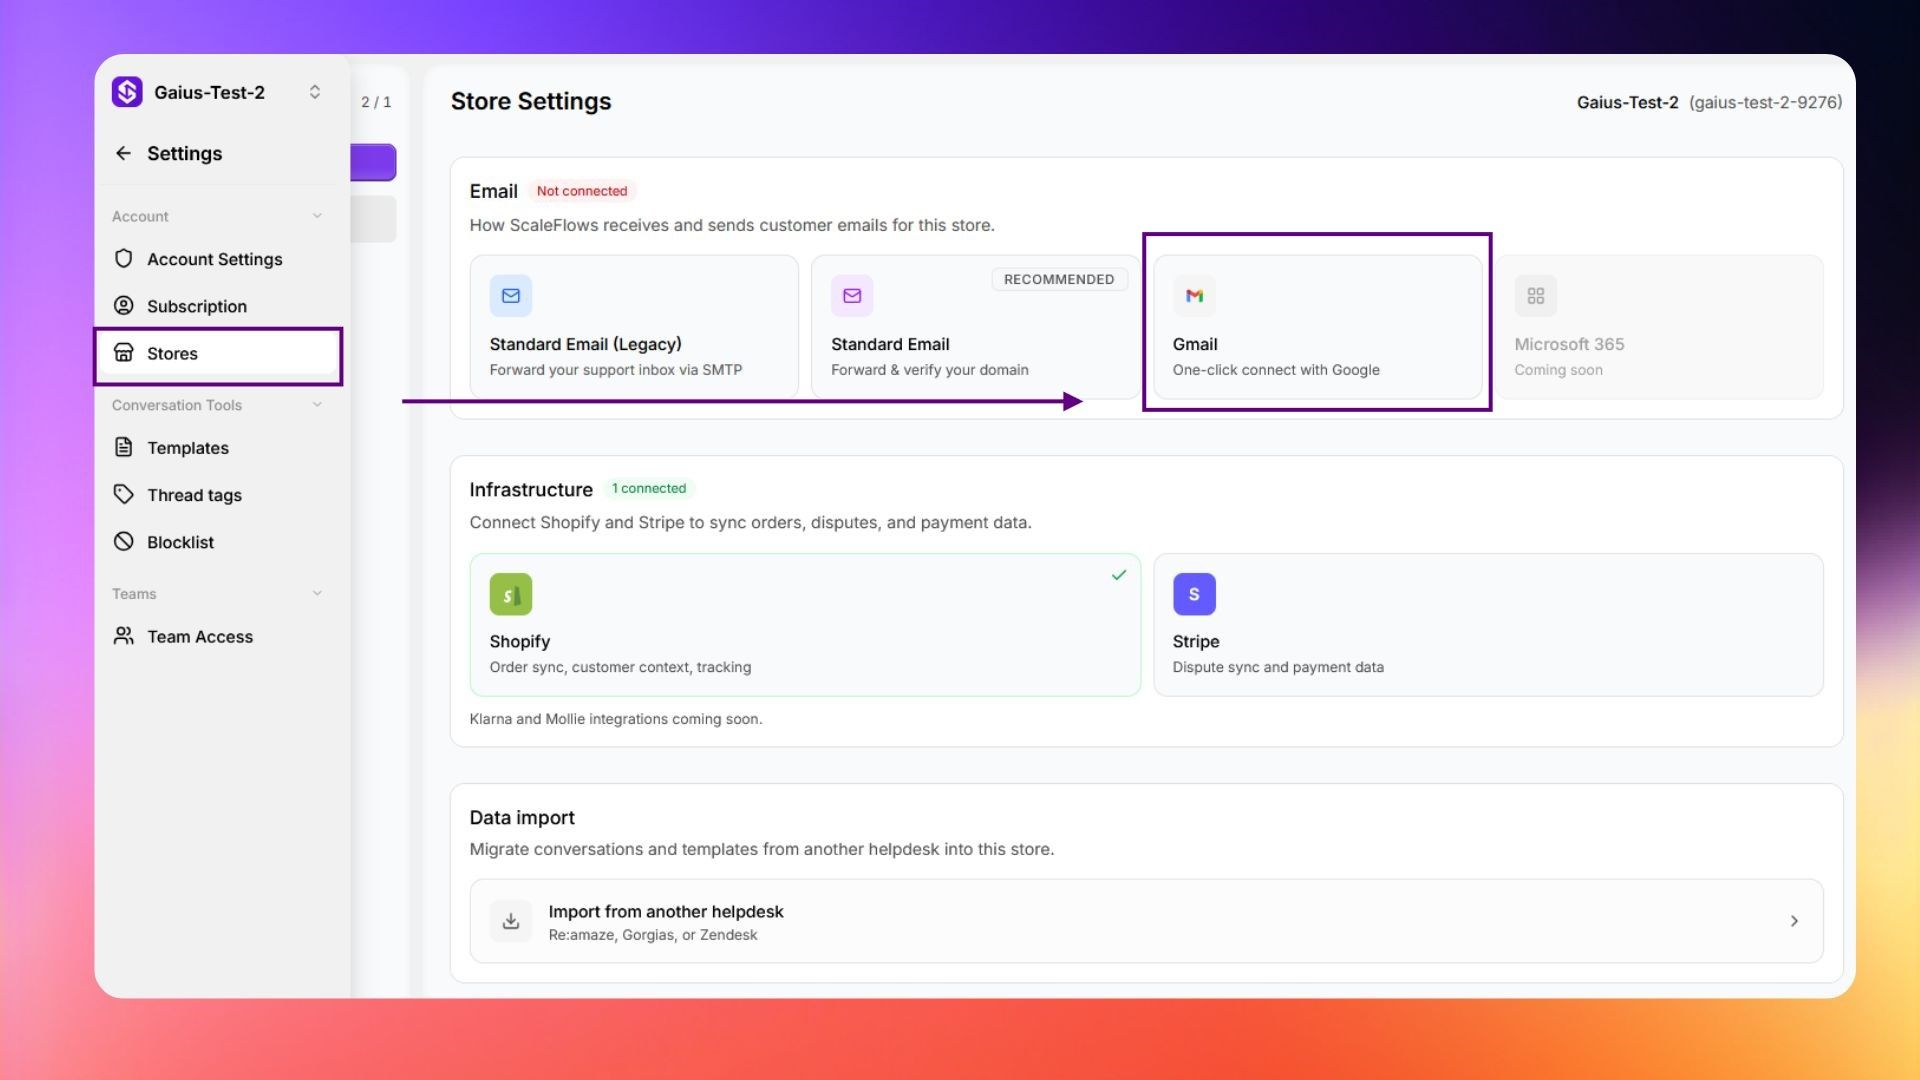This screenshot has height=1080, width=1920.
Task: Choose Import from another helpdesk
Action: pos(1146,921)
